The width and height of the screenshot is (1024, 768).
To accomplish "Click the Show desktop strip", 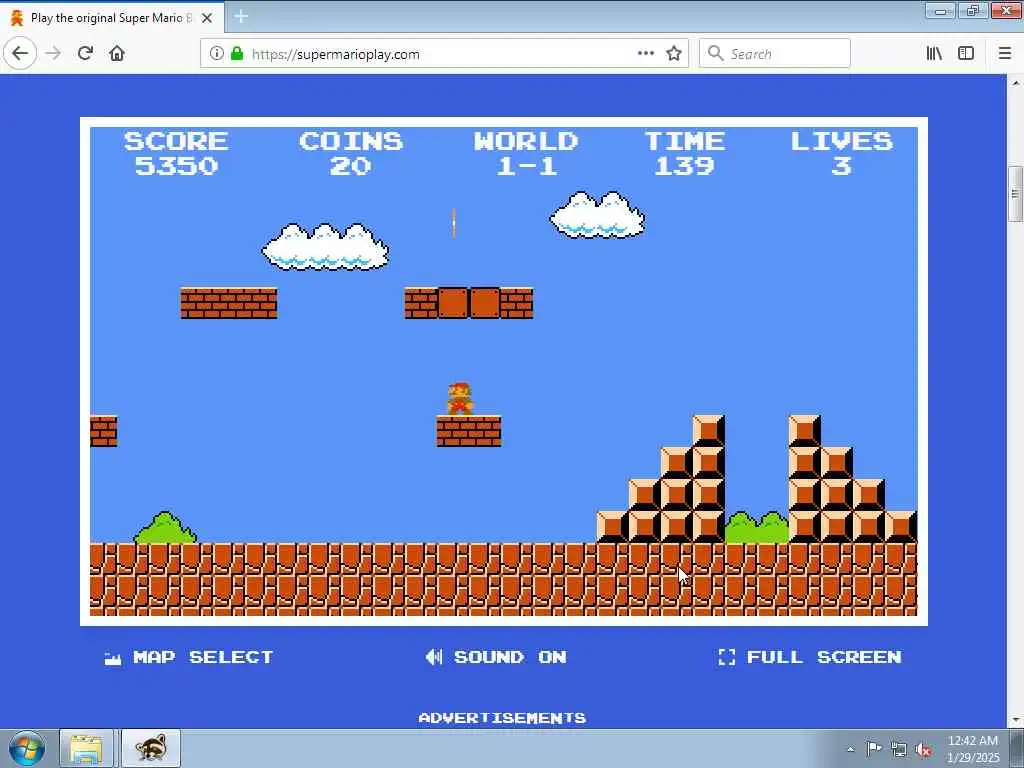I will 1017,749.
